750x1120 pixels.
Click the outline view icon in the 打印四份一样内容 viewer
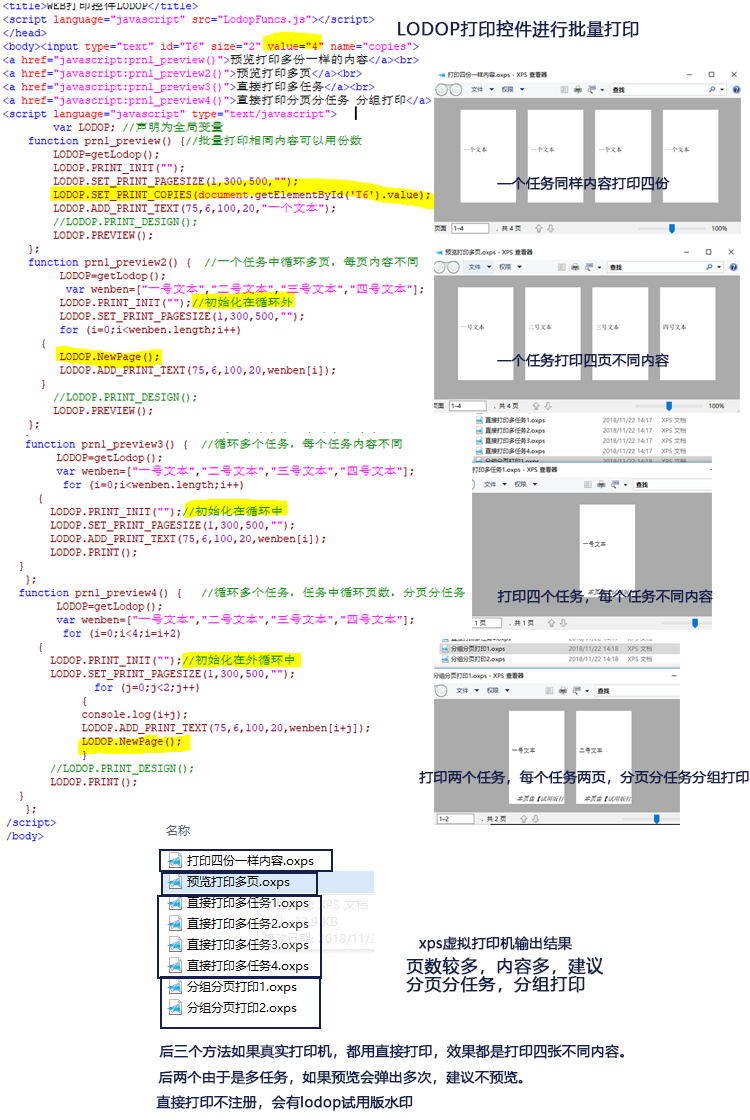(562, 90)
